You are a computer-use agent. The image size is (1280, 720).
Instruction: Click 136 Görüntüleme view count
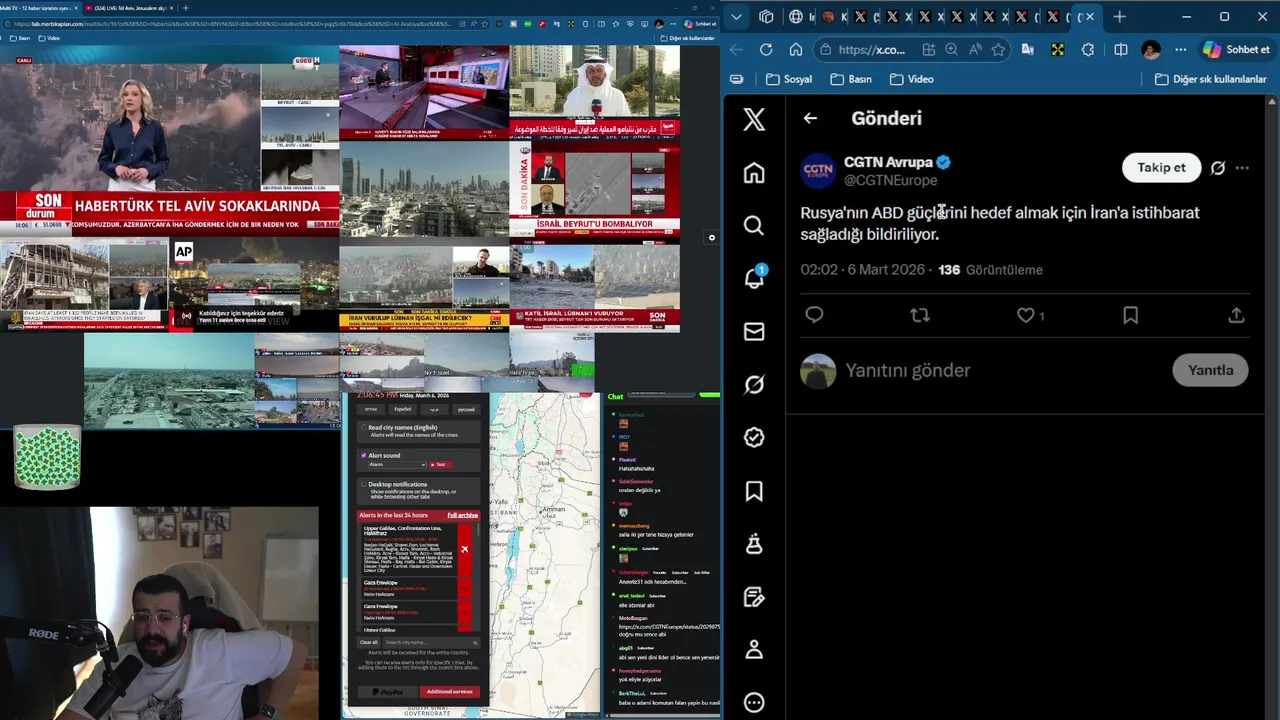(x=990, y=270)
